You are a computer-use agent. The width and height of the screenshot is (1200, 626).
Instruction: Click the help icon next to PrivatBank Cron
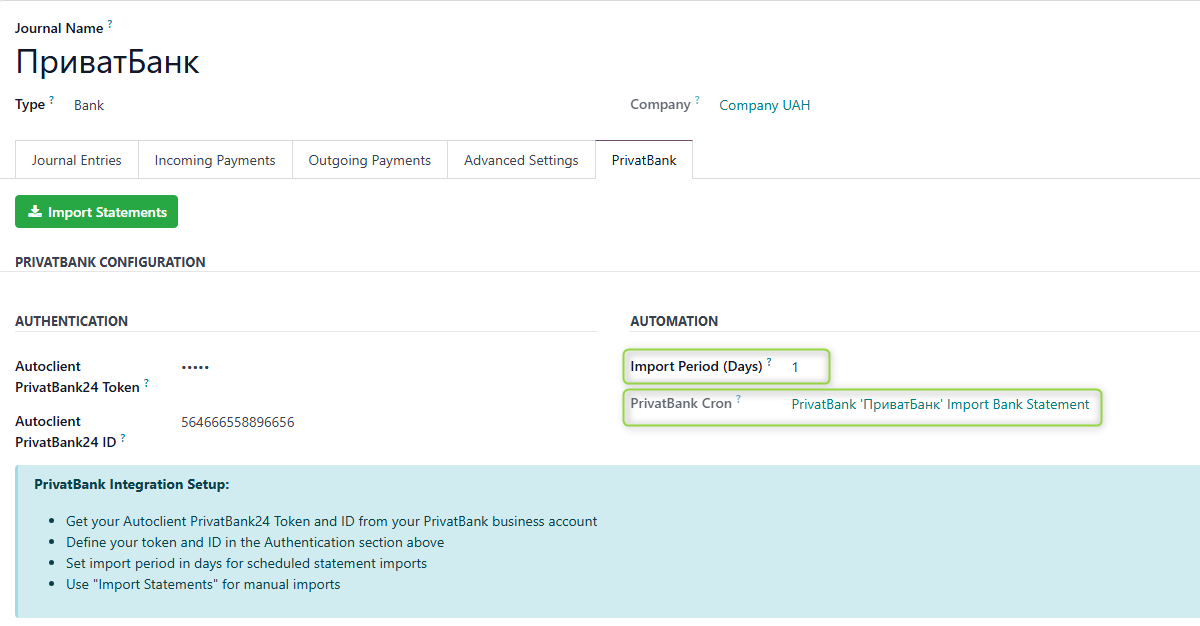click(739, 397)
